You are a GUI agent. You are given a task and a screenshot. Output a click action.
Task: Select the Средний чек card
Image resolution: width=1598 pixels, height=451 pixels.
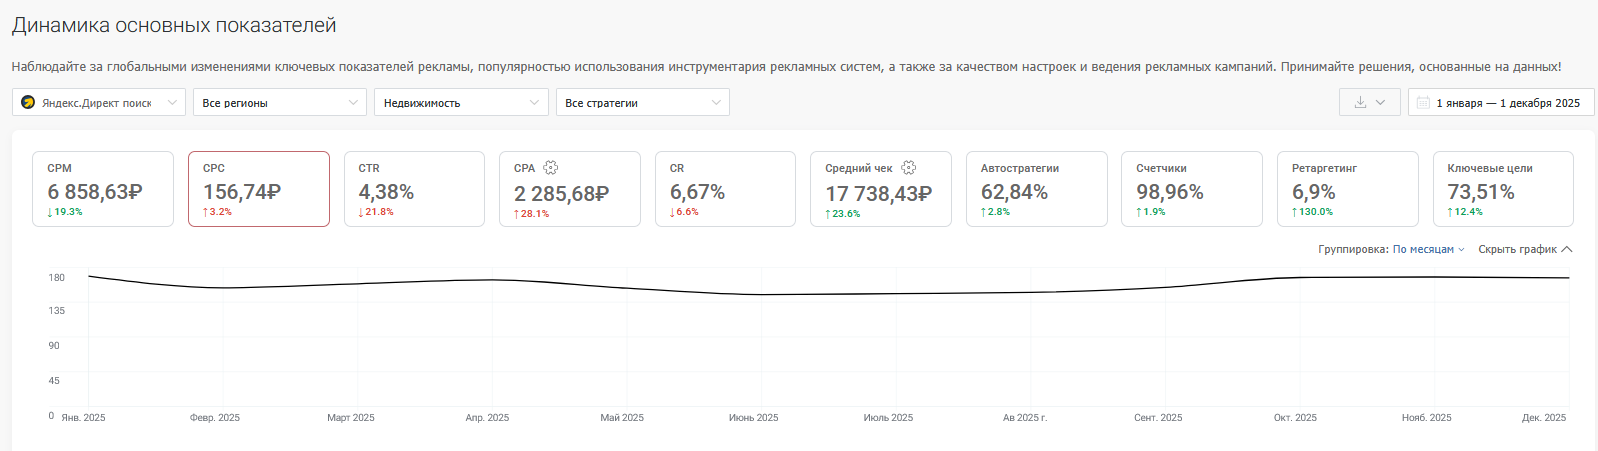(881, 189)
